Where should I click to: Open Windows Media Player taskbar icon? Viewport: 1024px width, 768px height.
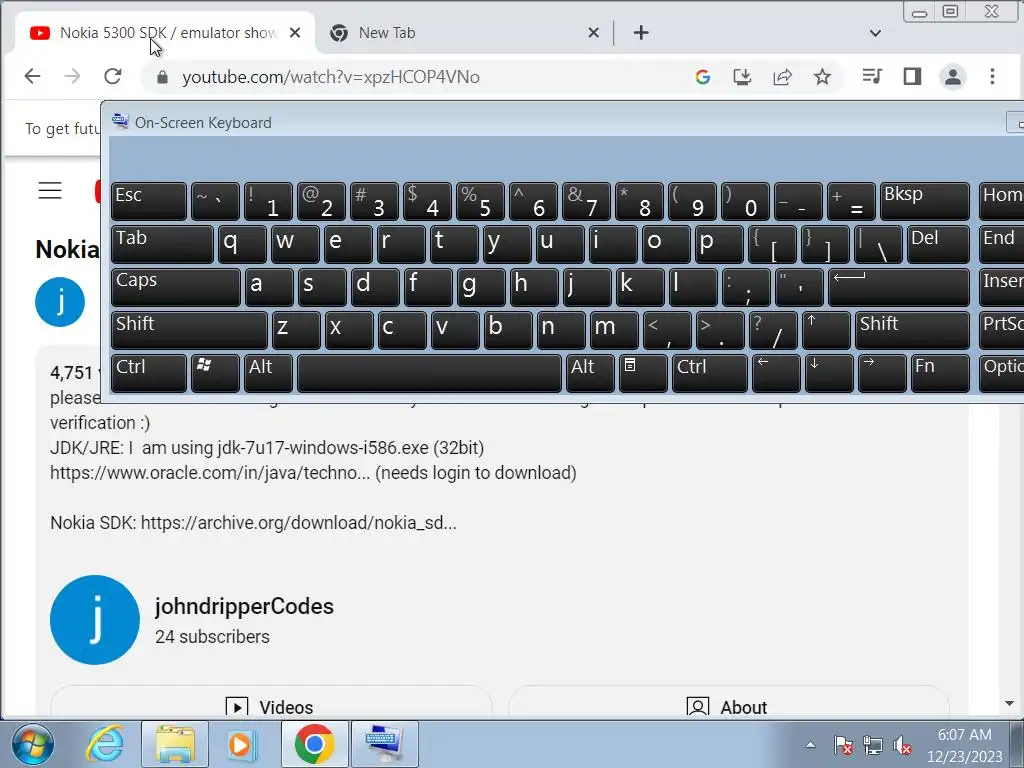point(241,744)
